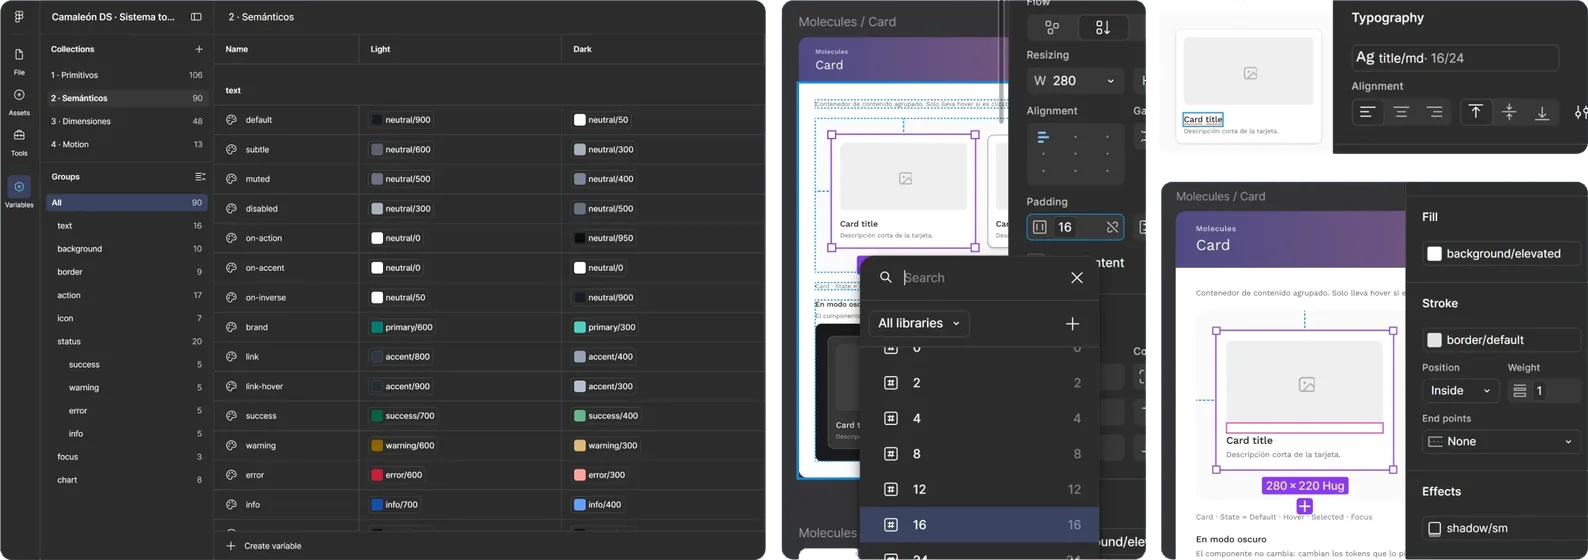
Task: Select the background group
Action: pos(126,249)
